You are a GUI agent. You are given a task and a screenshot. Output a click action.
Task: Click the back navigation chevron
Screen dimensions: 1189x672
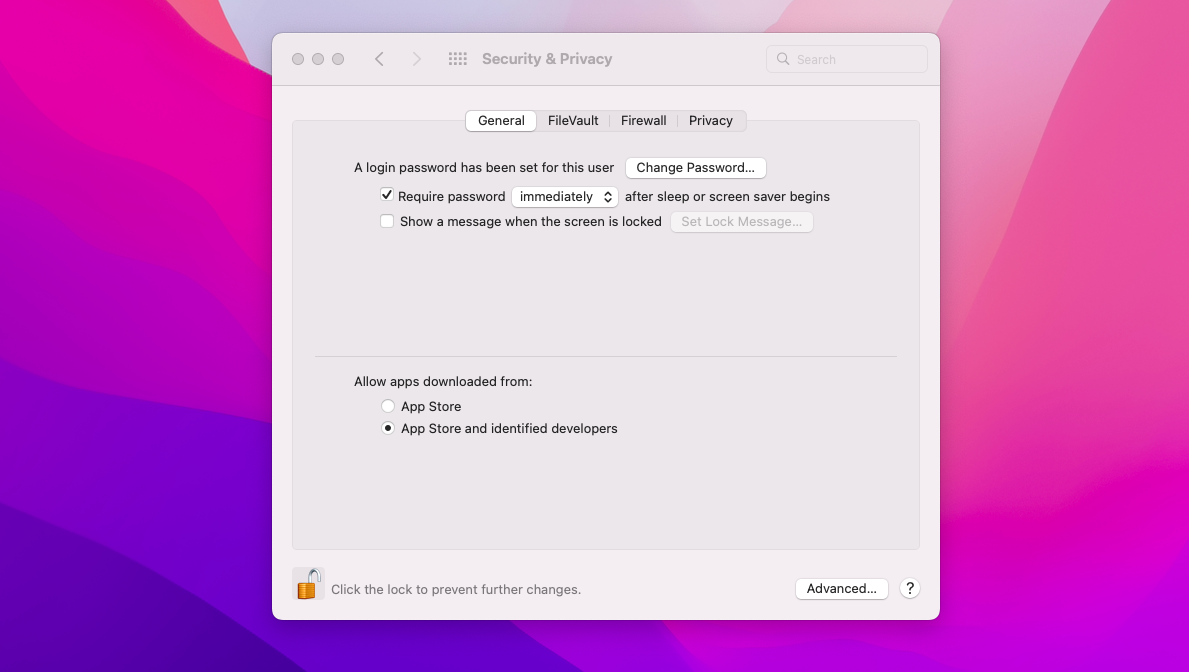(x=379, y=58)
